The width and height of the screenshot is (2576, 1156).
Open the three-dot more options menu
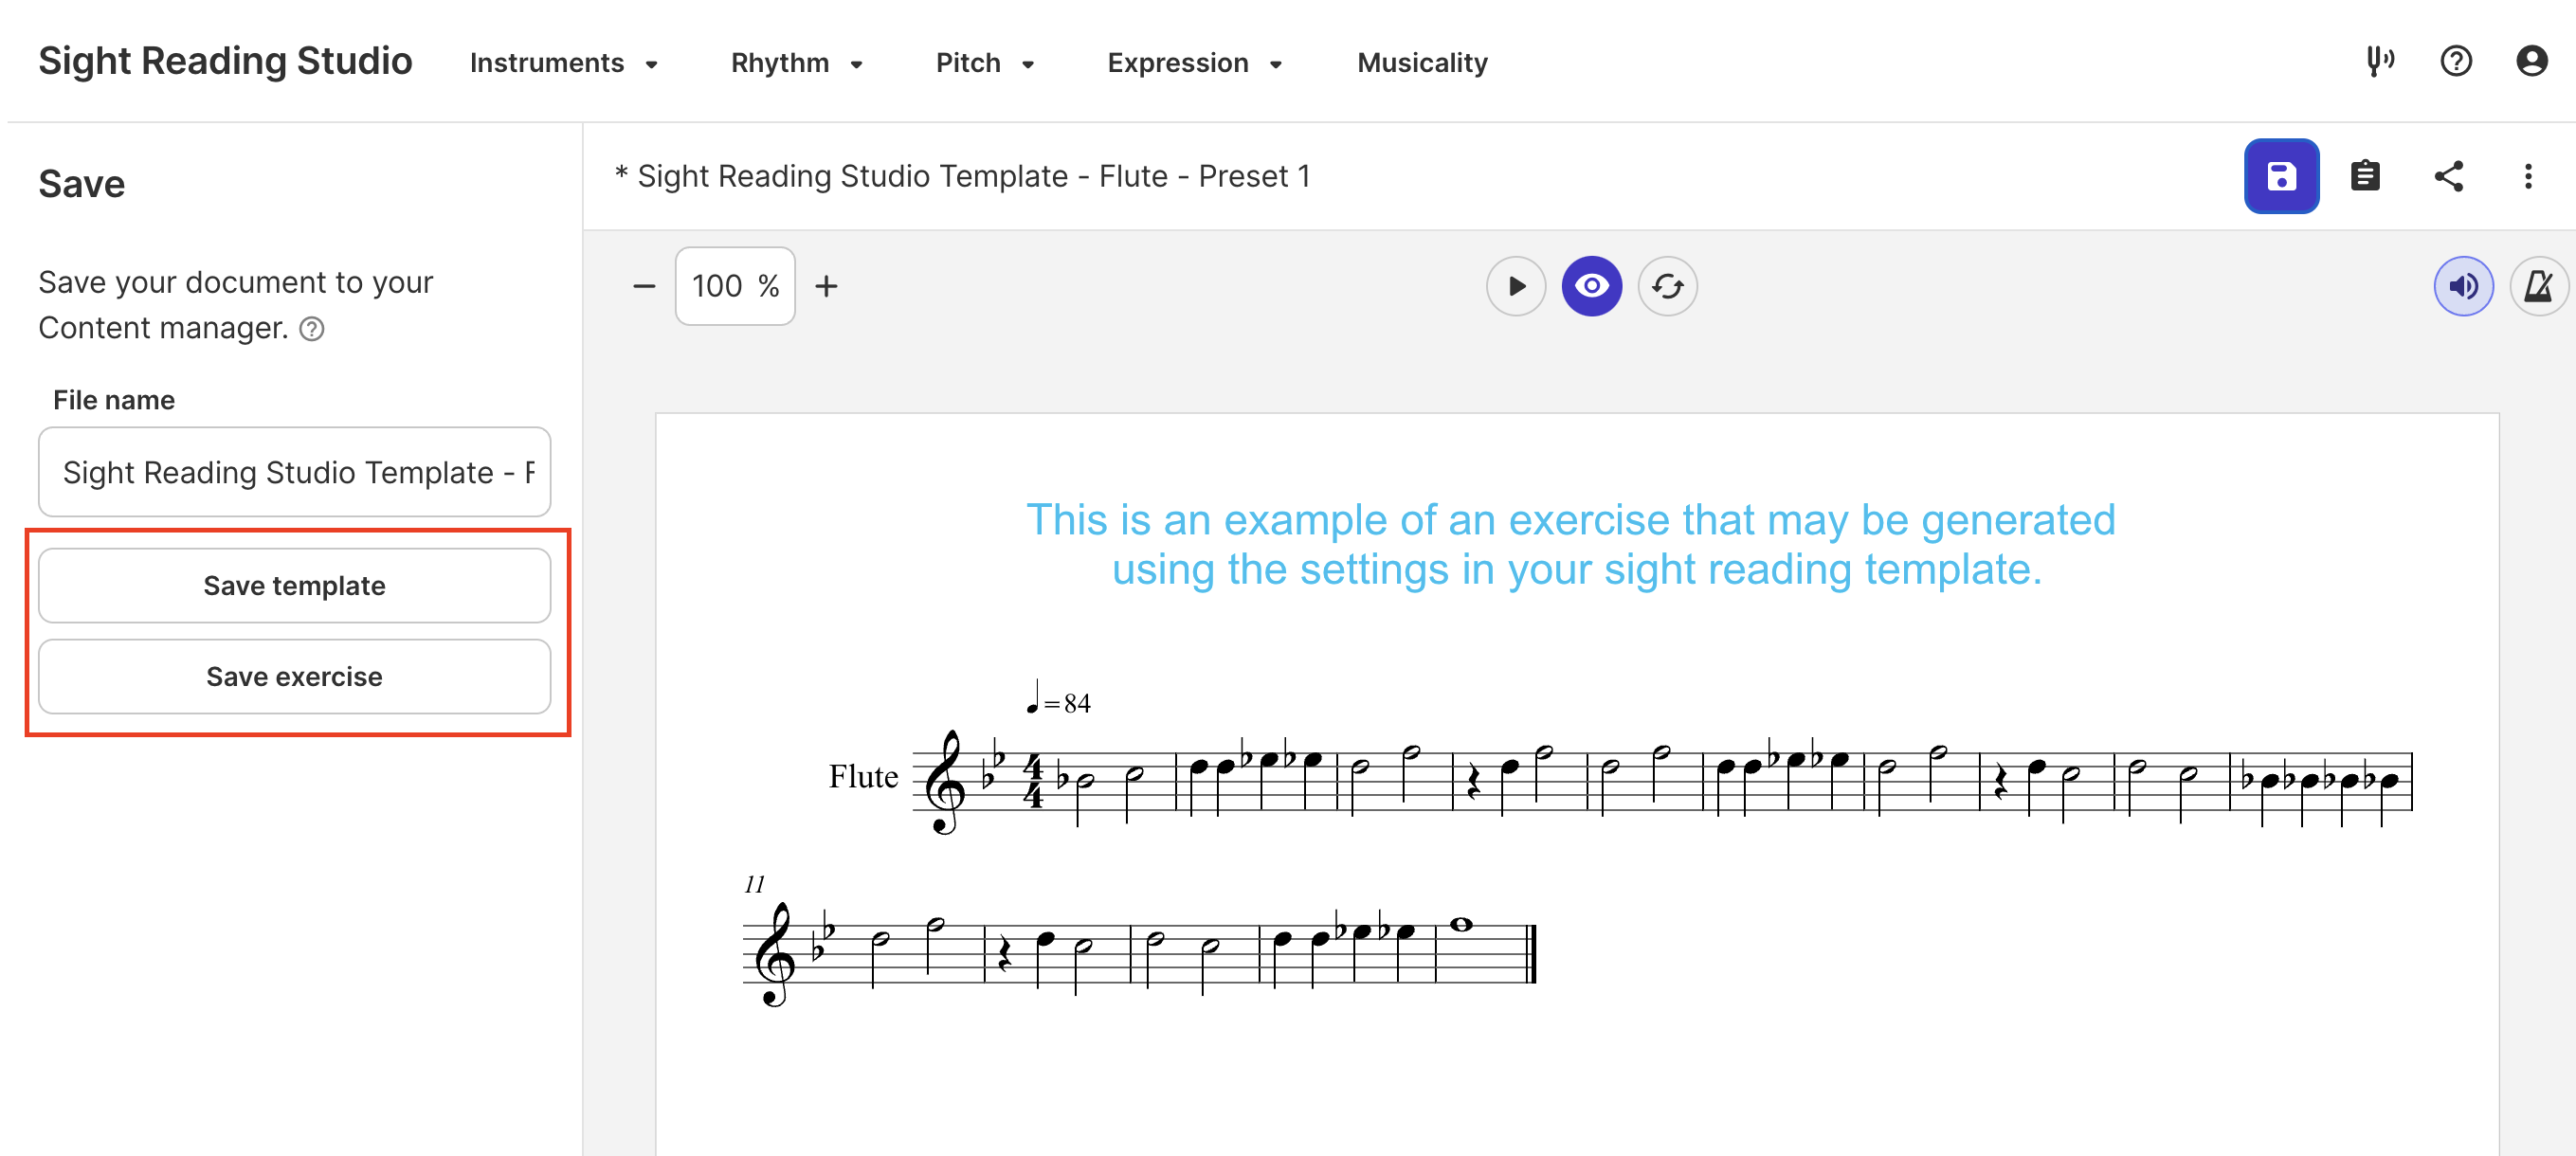click(x=2527, y=176)
